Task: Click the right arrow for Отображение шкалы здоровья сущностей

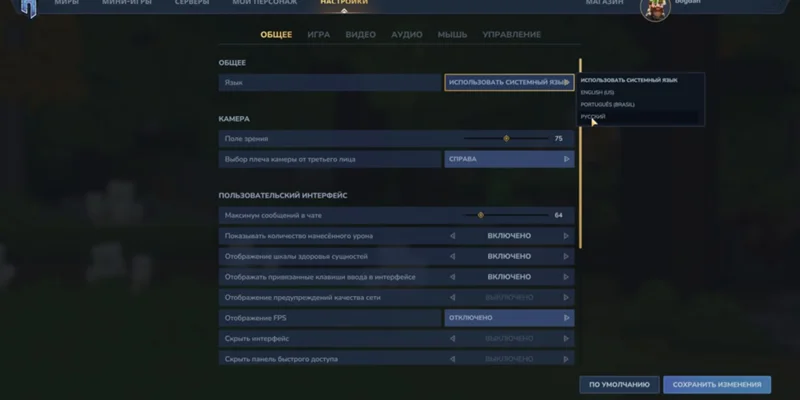Action: point(566,256)
